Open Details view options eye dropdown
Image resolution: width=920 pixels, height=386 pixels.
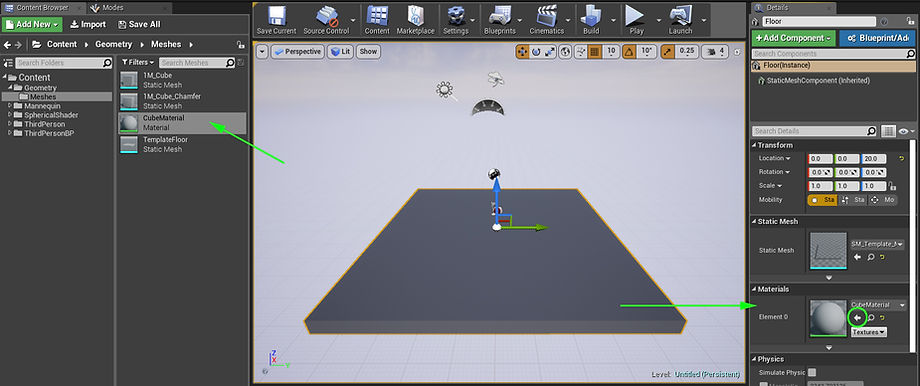906,131
